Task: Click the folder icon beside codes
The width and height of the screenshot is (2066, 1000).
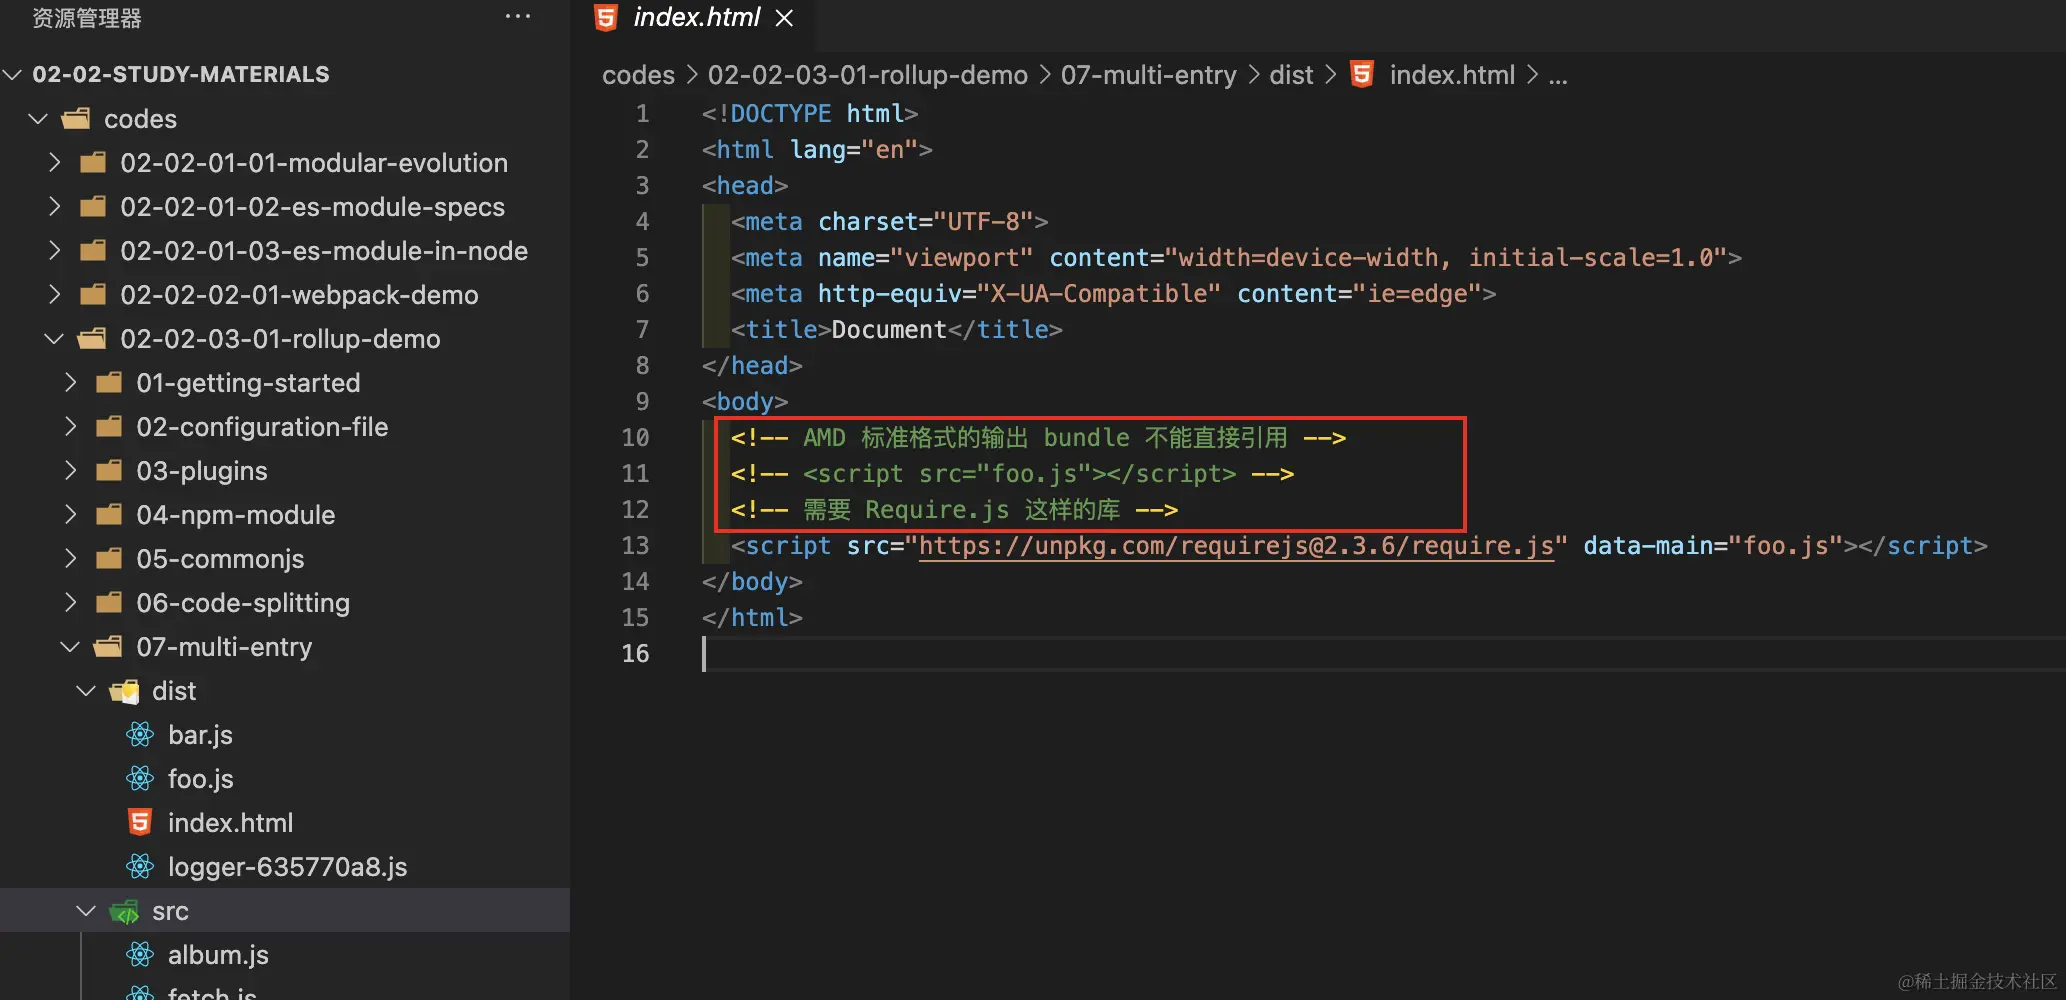Action: tap(76, 119)
